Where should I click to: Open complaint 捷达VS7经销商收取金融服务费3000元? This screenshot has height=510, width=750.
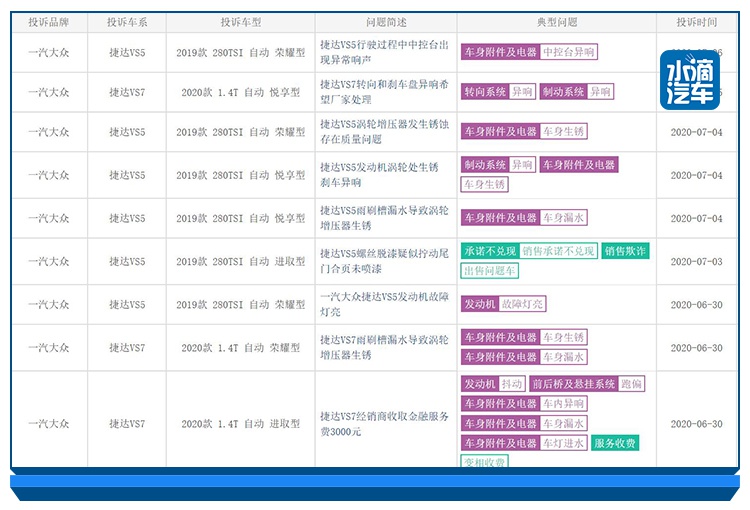[385, 423]
